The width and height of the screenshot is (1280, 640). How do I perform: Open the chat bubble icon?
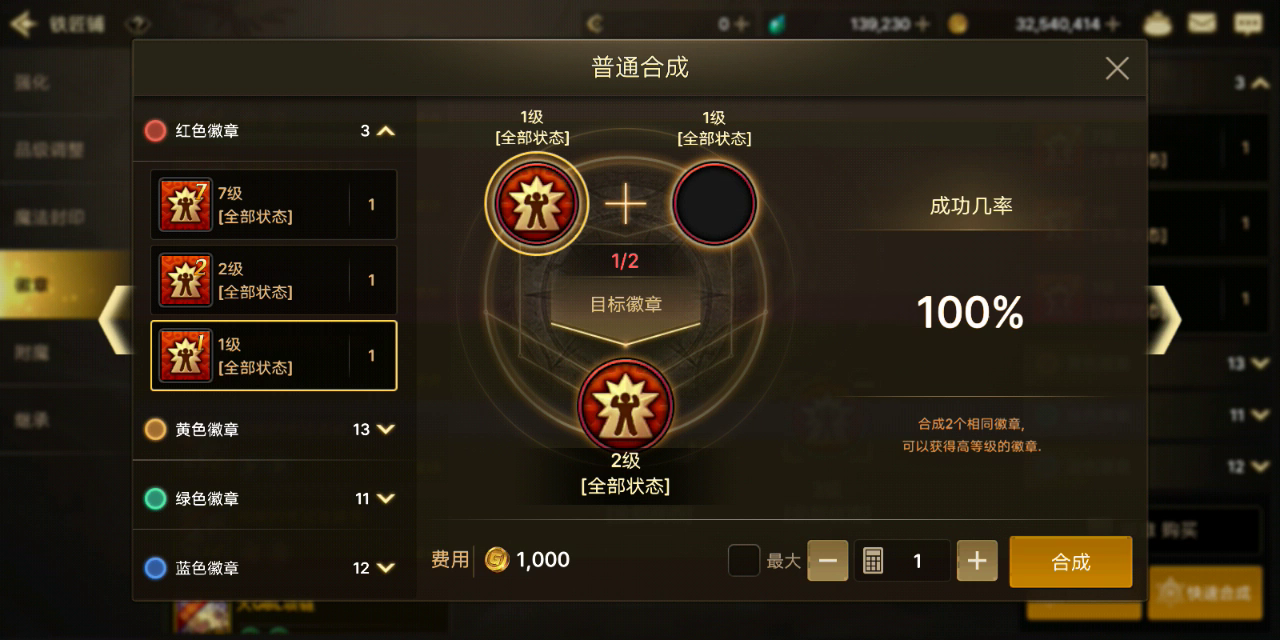tap(1247, 23)
